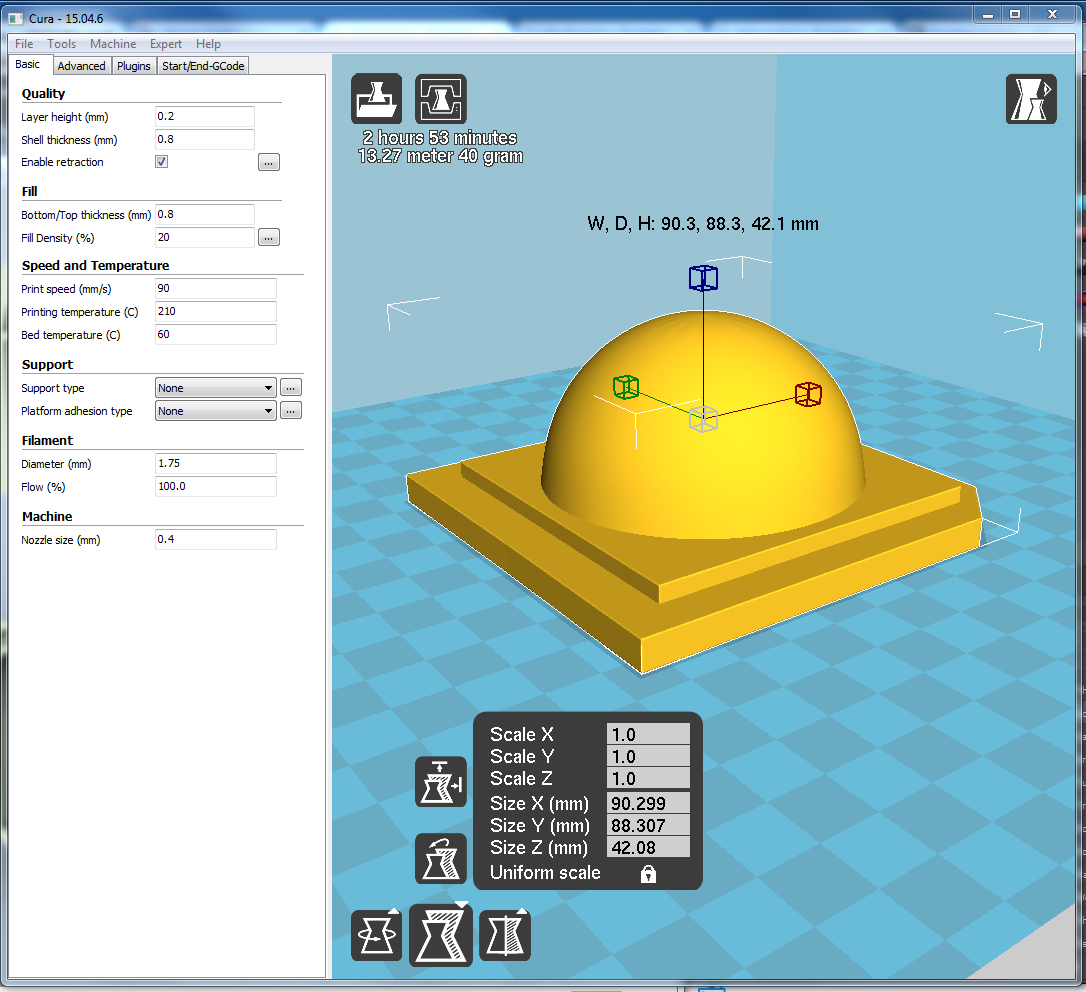Toggle the Uniform scale lock

(x=648, y=874)
